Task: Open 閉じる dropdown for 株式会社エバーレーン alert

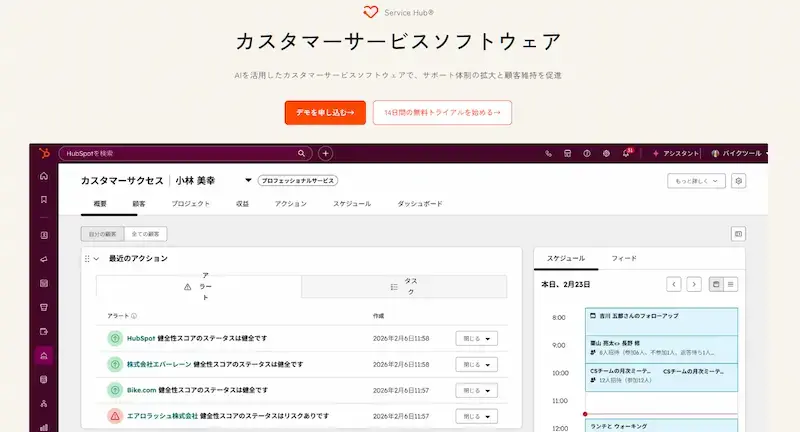Action: point(477,365)
